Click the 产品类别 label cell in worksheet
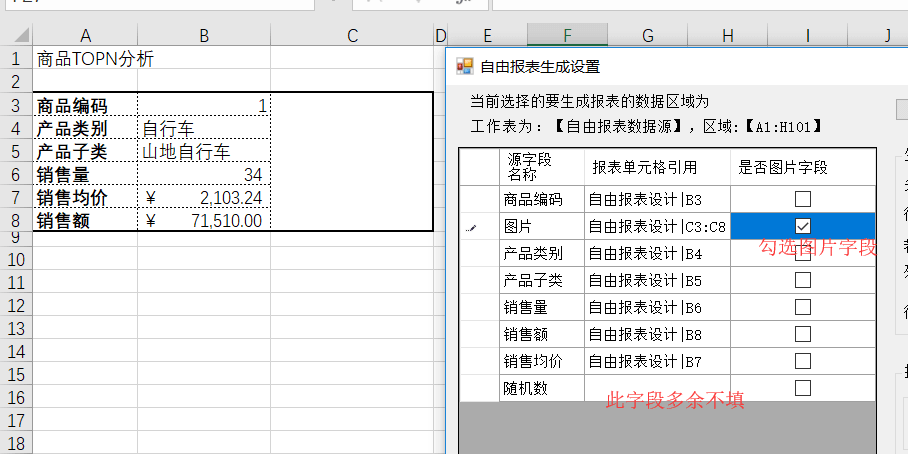Screen dimensions: 908x454 (x=85, y=128)
